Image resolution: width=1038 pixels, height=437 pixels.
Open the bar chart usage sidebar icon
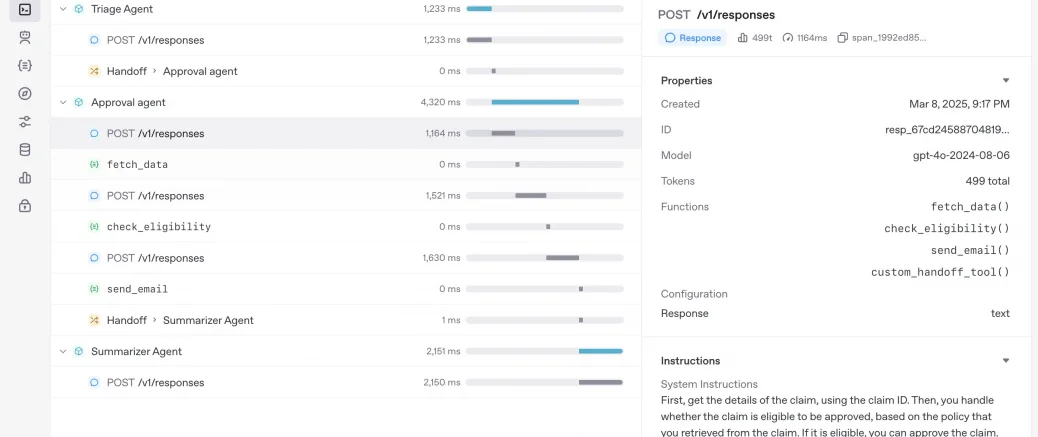coord(25,177)
